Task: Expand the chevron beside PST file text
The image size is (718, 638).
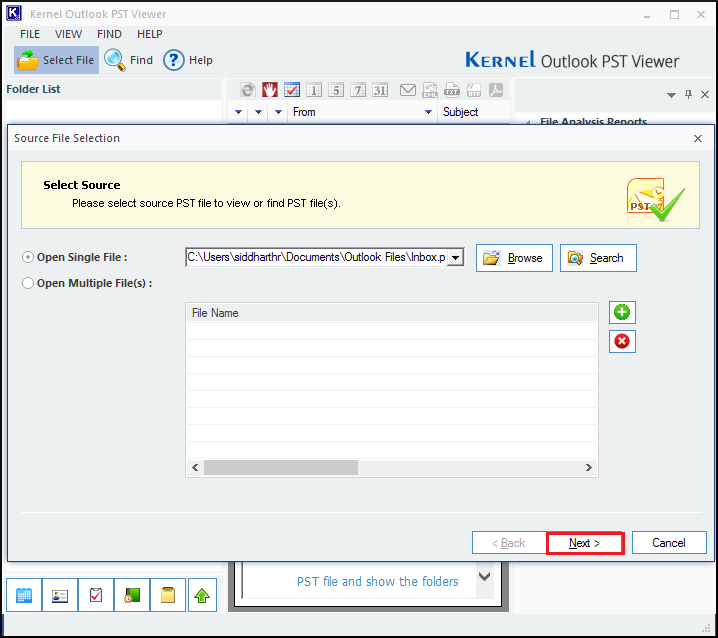Action: pyautogui.click(x=484, y=576)
